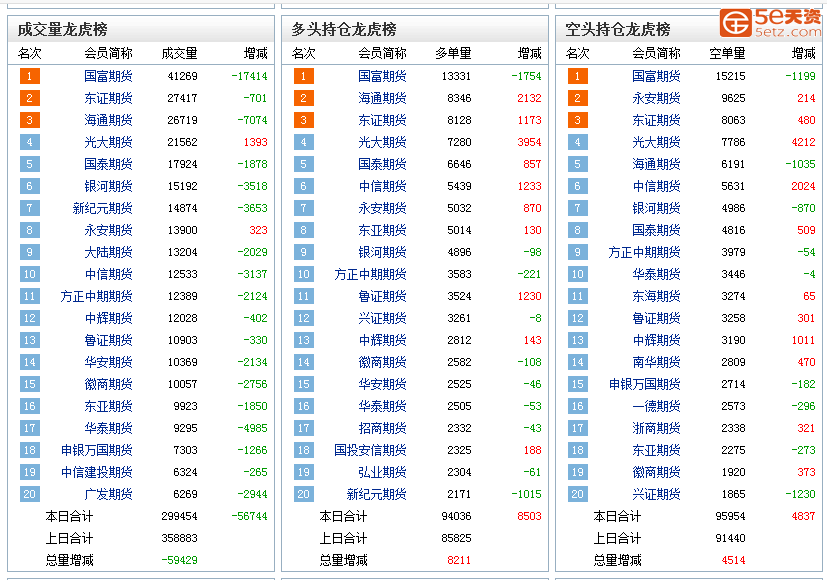This screenshot has height=580, width=827.
Task: Click 总量增减 label in 空头持仓龙虎榜
Action: [x=618, y=560]
